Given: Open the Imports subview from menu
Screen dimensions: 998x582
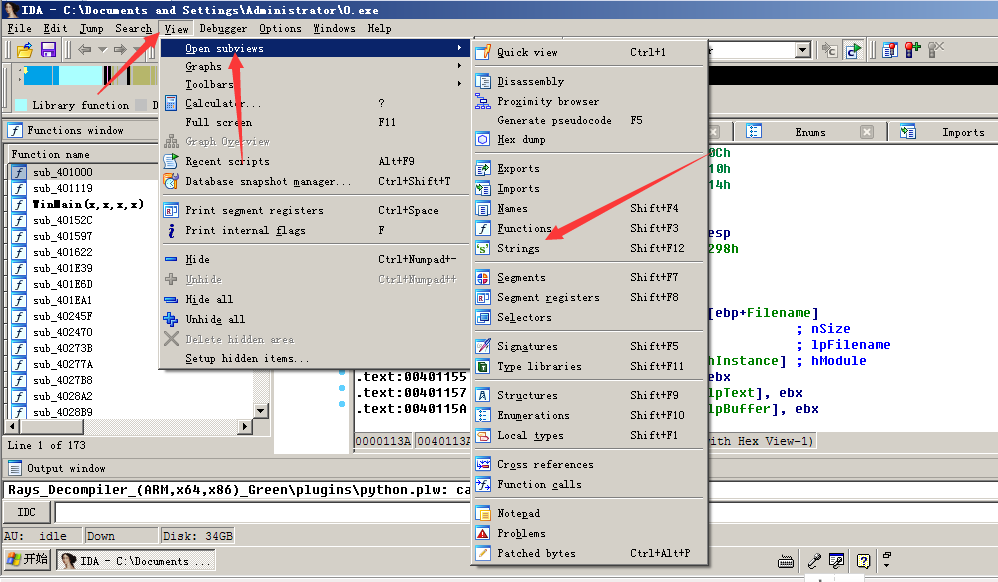Looking at the screenshot, I should tap(589, 188).
